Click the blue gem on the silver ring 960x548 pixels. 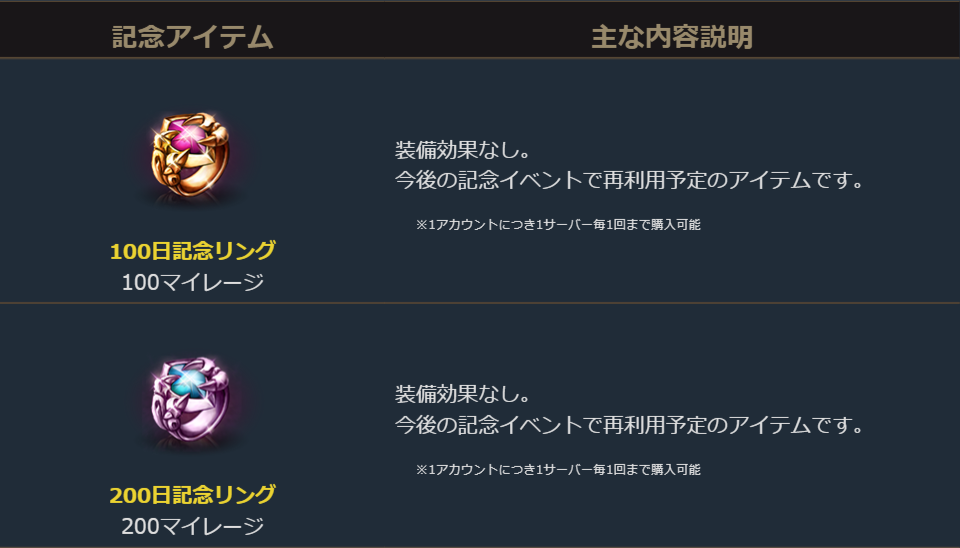coord(188,380)
